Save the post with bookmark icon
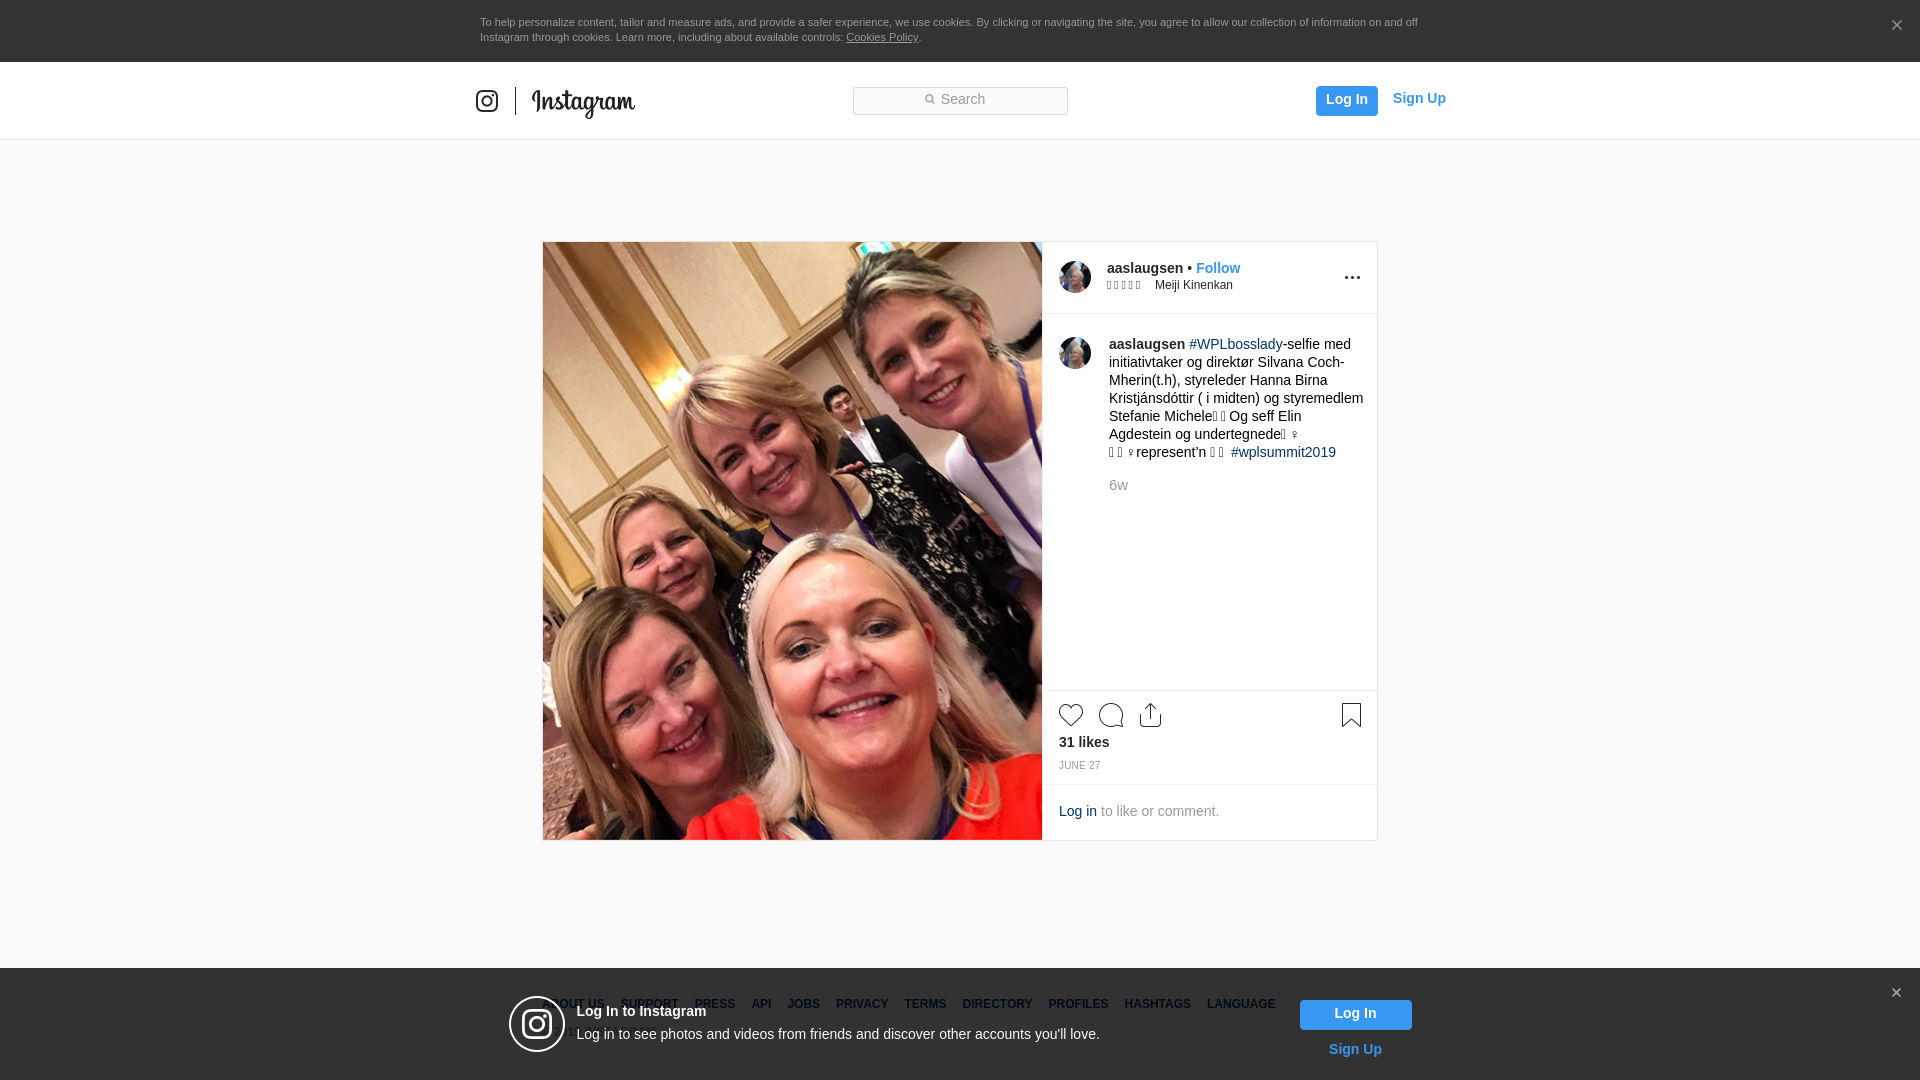 click(x=1351, y=715)
